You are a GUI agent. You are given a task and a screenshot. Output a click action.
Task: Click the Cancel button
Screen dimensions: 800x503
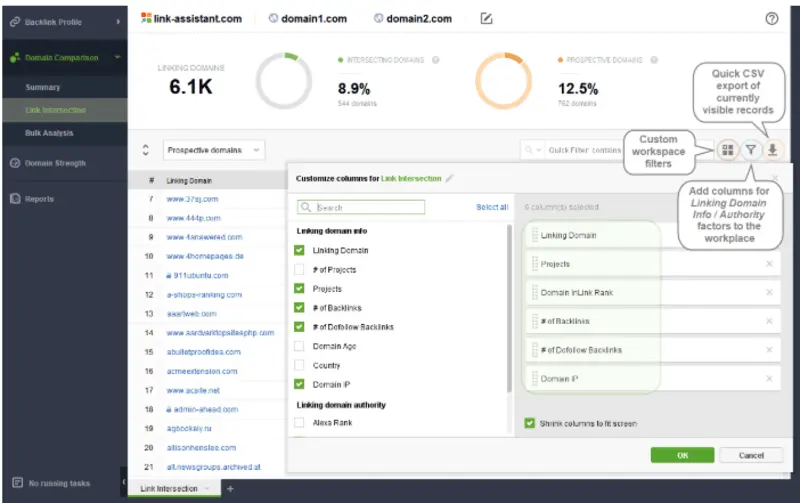coord(751,455)
